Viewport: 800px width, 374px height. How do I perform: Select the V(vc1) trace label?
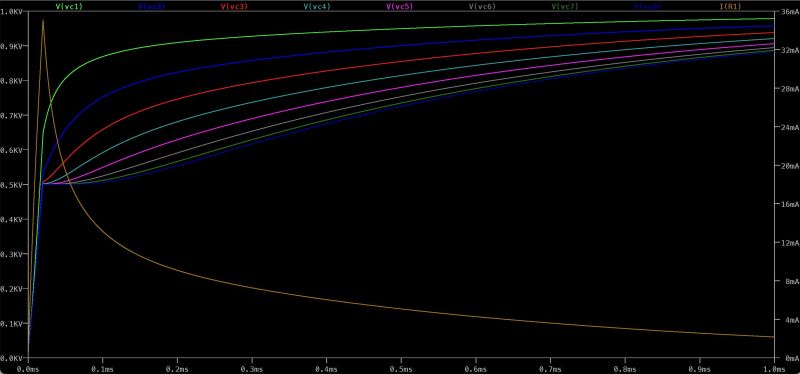(68, 6)
